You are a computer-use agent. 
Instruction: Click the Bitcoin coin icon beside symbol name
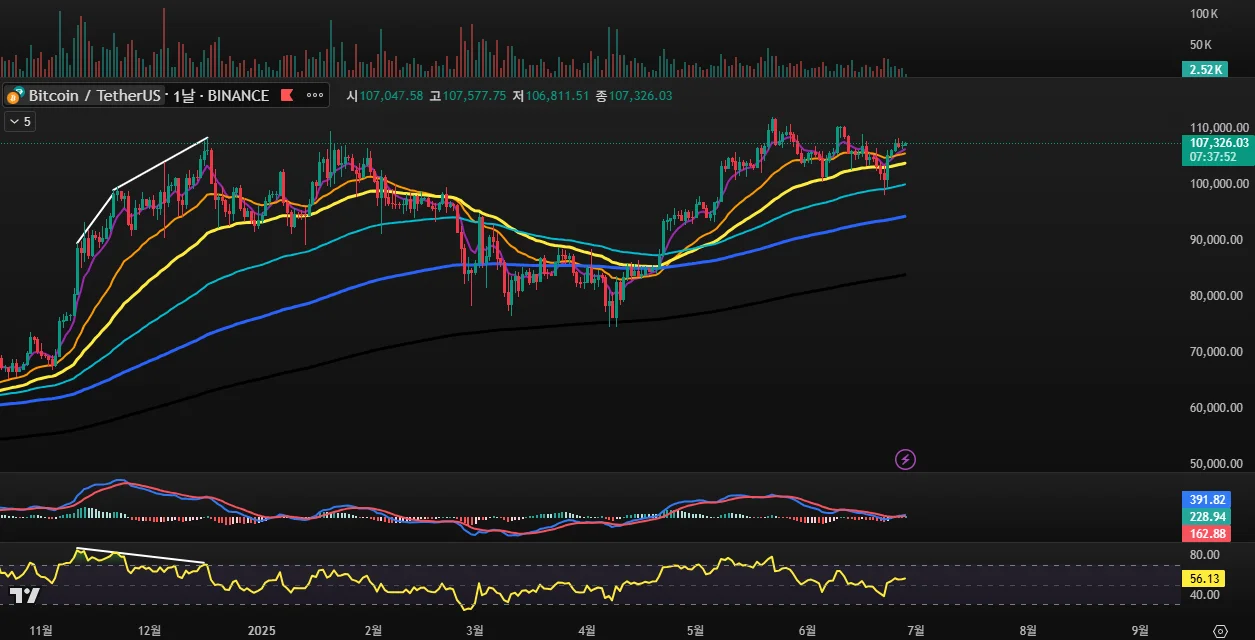(14, 97)
